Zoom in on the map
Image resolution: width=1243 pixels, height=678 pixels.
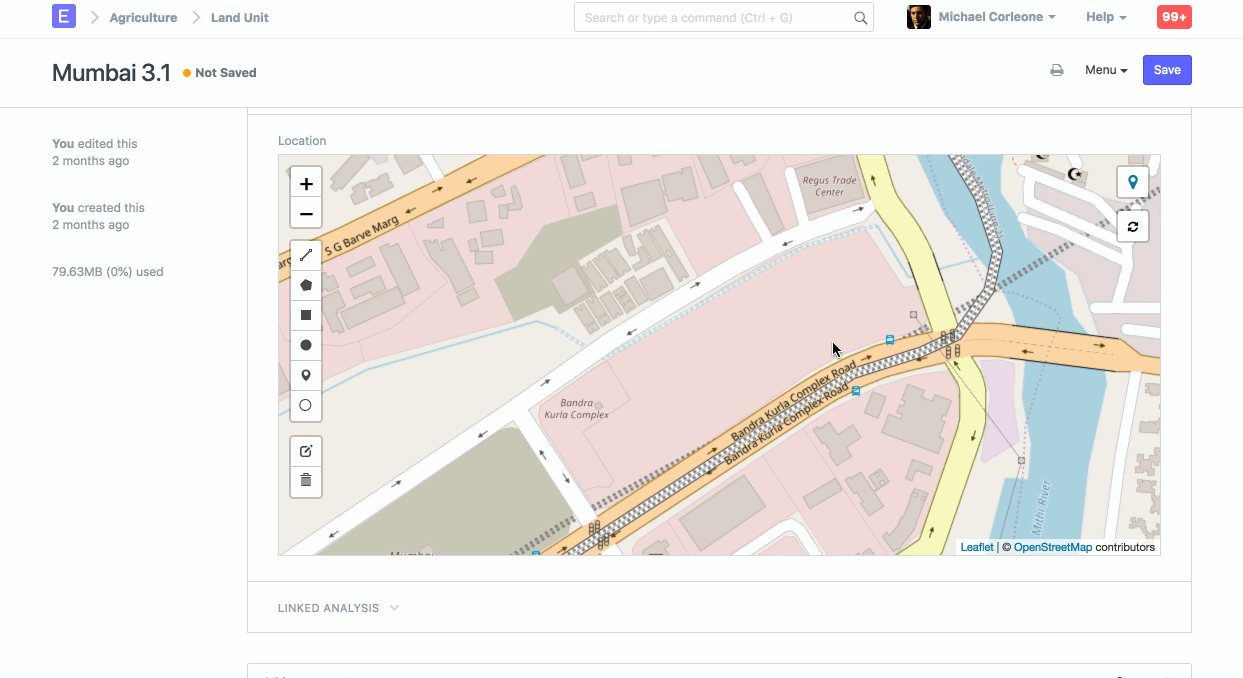306,183
